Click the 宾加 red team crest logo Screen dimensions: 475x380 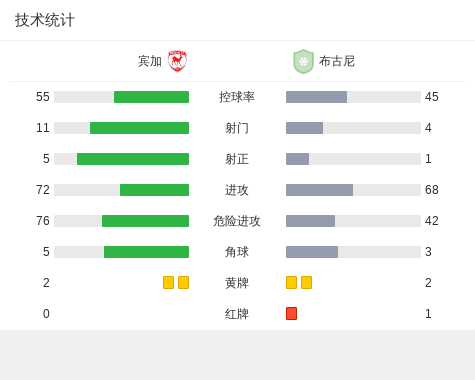coord(177,61)
